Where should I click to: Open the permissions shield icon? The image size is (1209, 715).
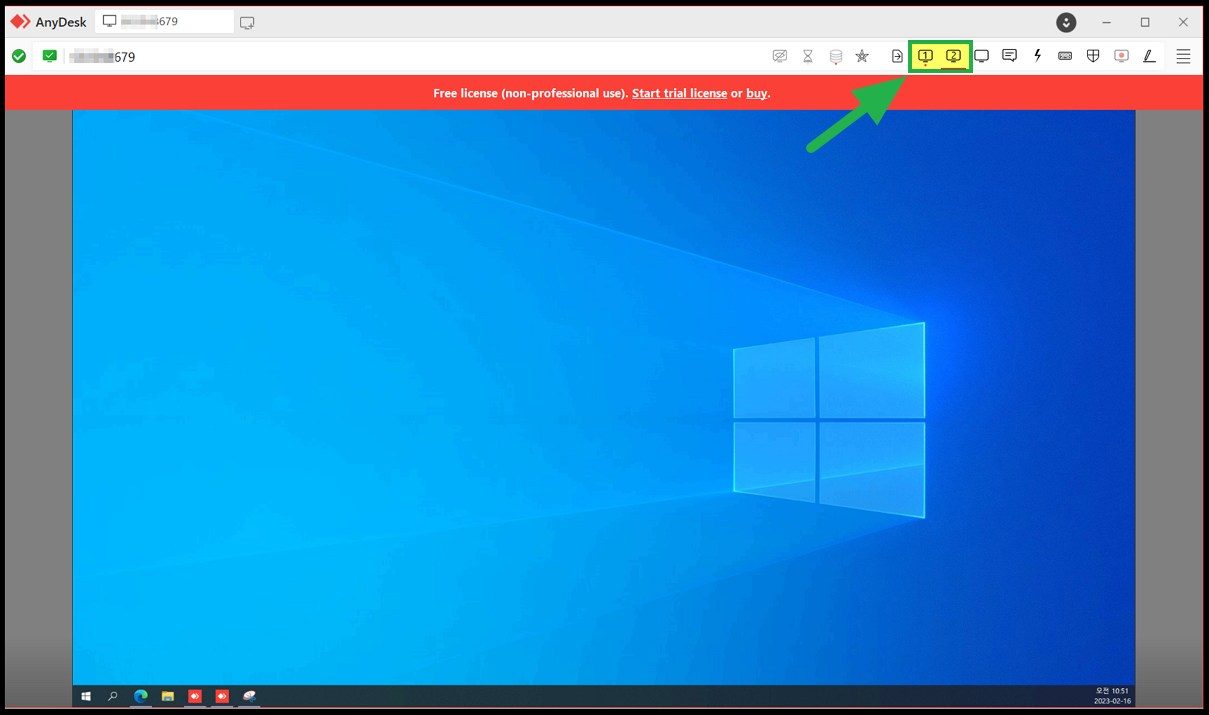click(1093, 56)
